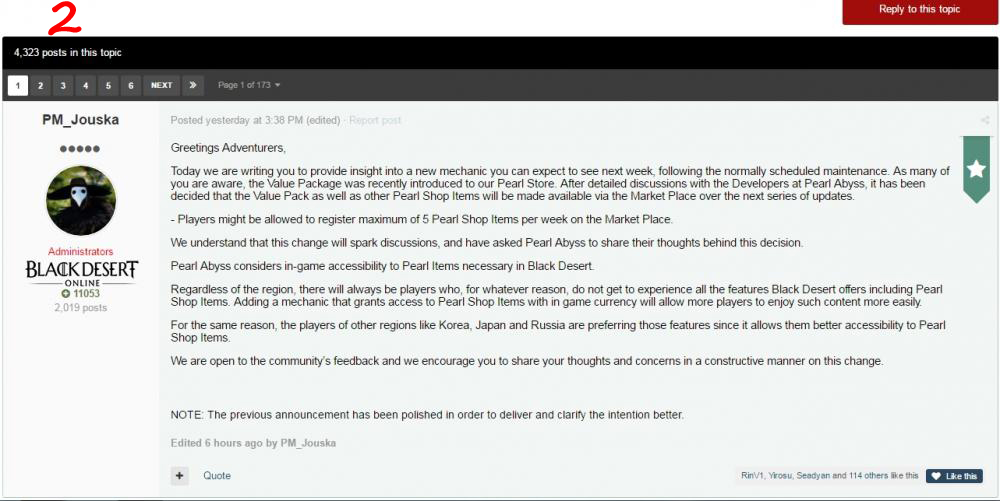Jump to last page with double-arrow icon
Screen dimensions: 1000x501
[193, 85]
